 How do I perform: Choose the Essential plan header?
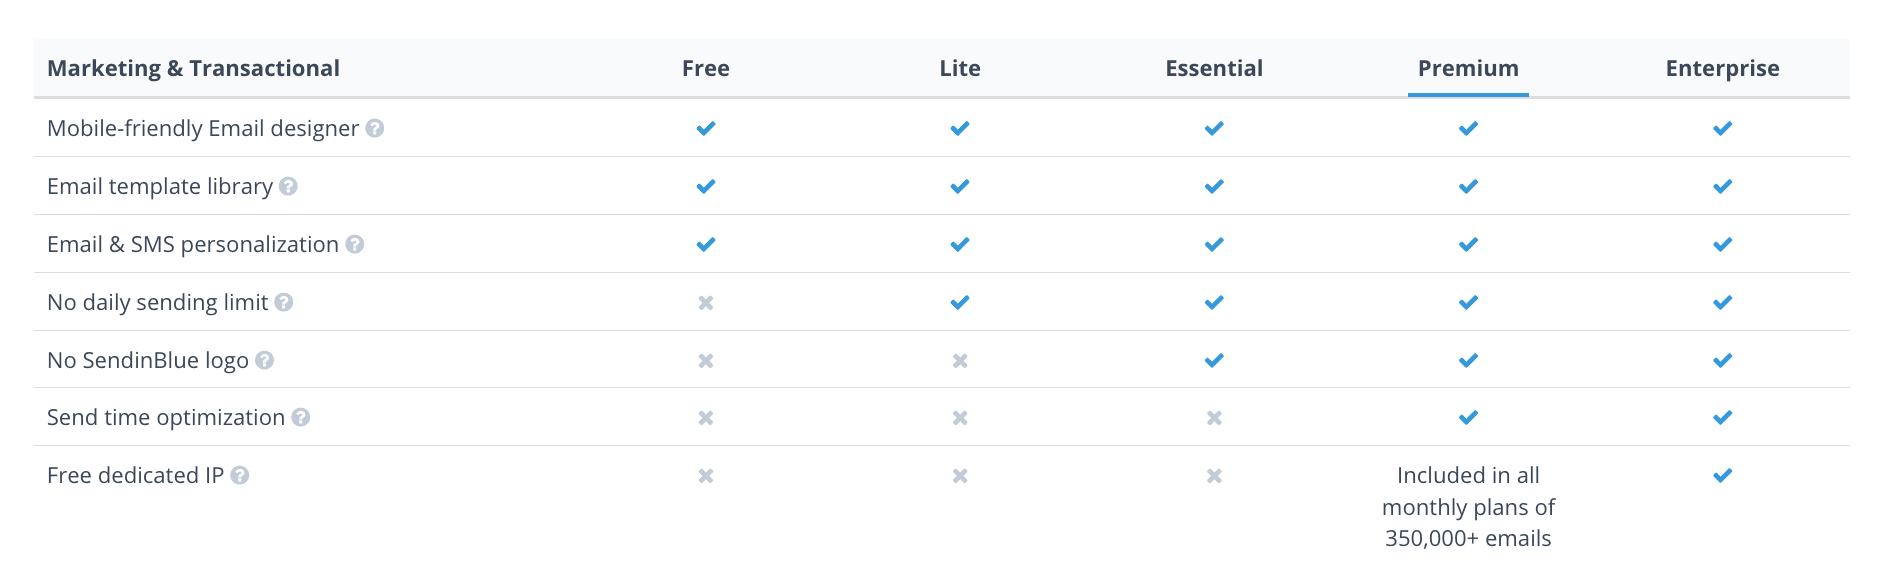(x=1214, y=68)
